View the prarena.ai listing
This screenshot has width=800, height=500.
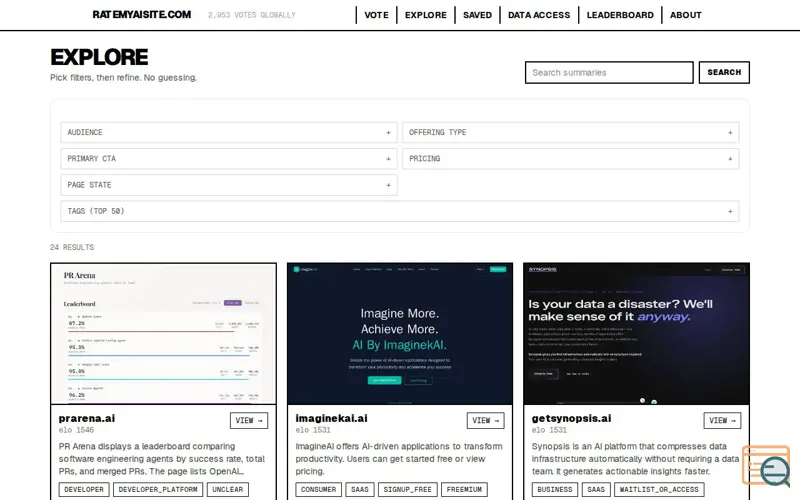click(x=249, y=420)
